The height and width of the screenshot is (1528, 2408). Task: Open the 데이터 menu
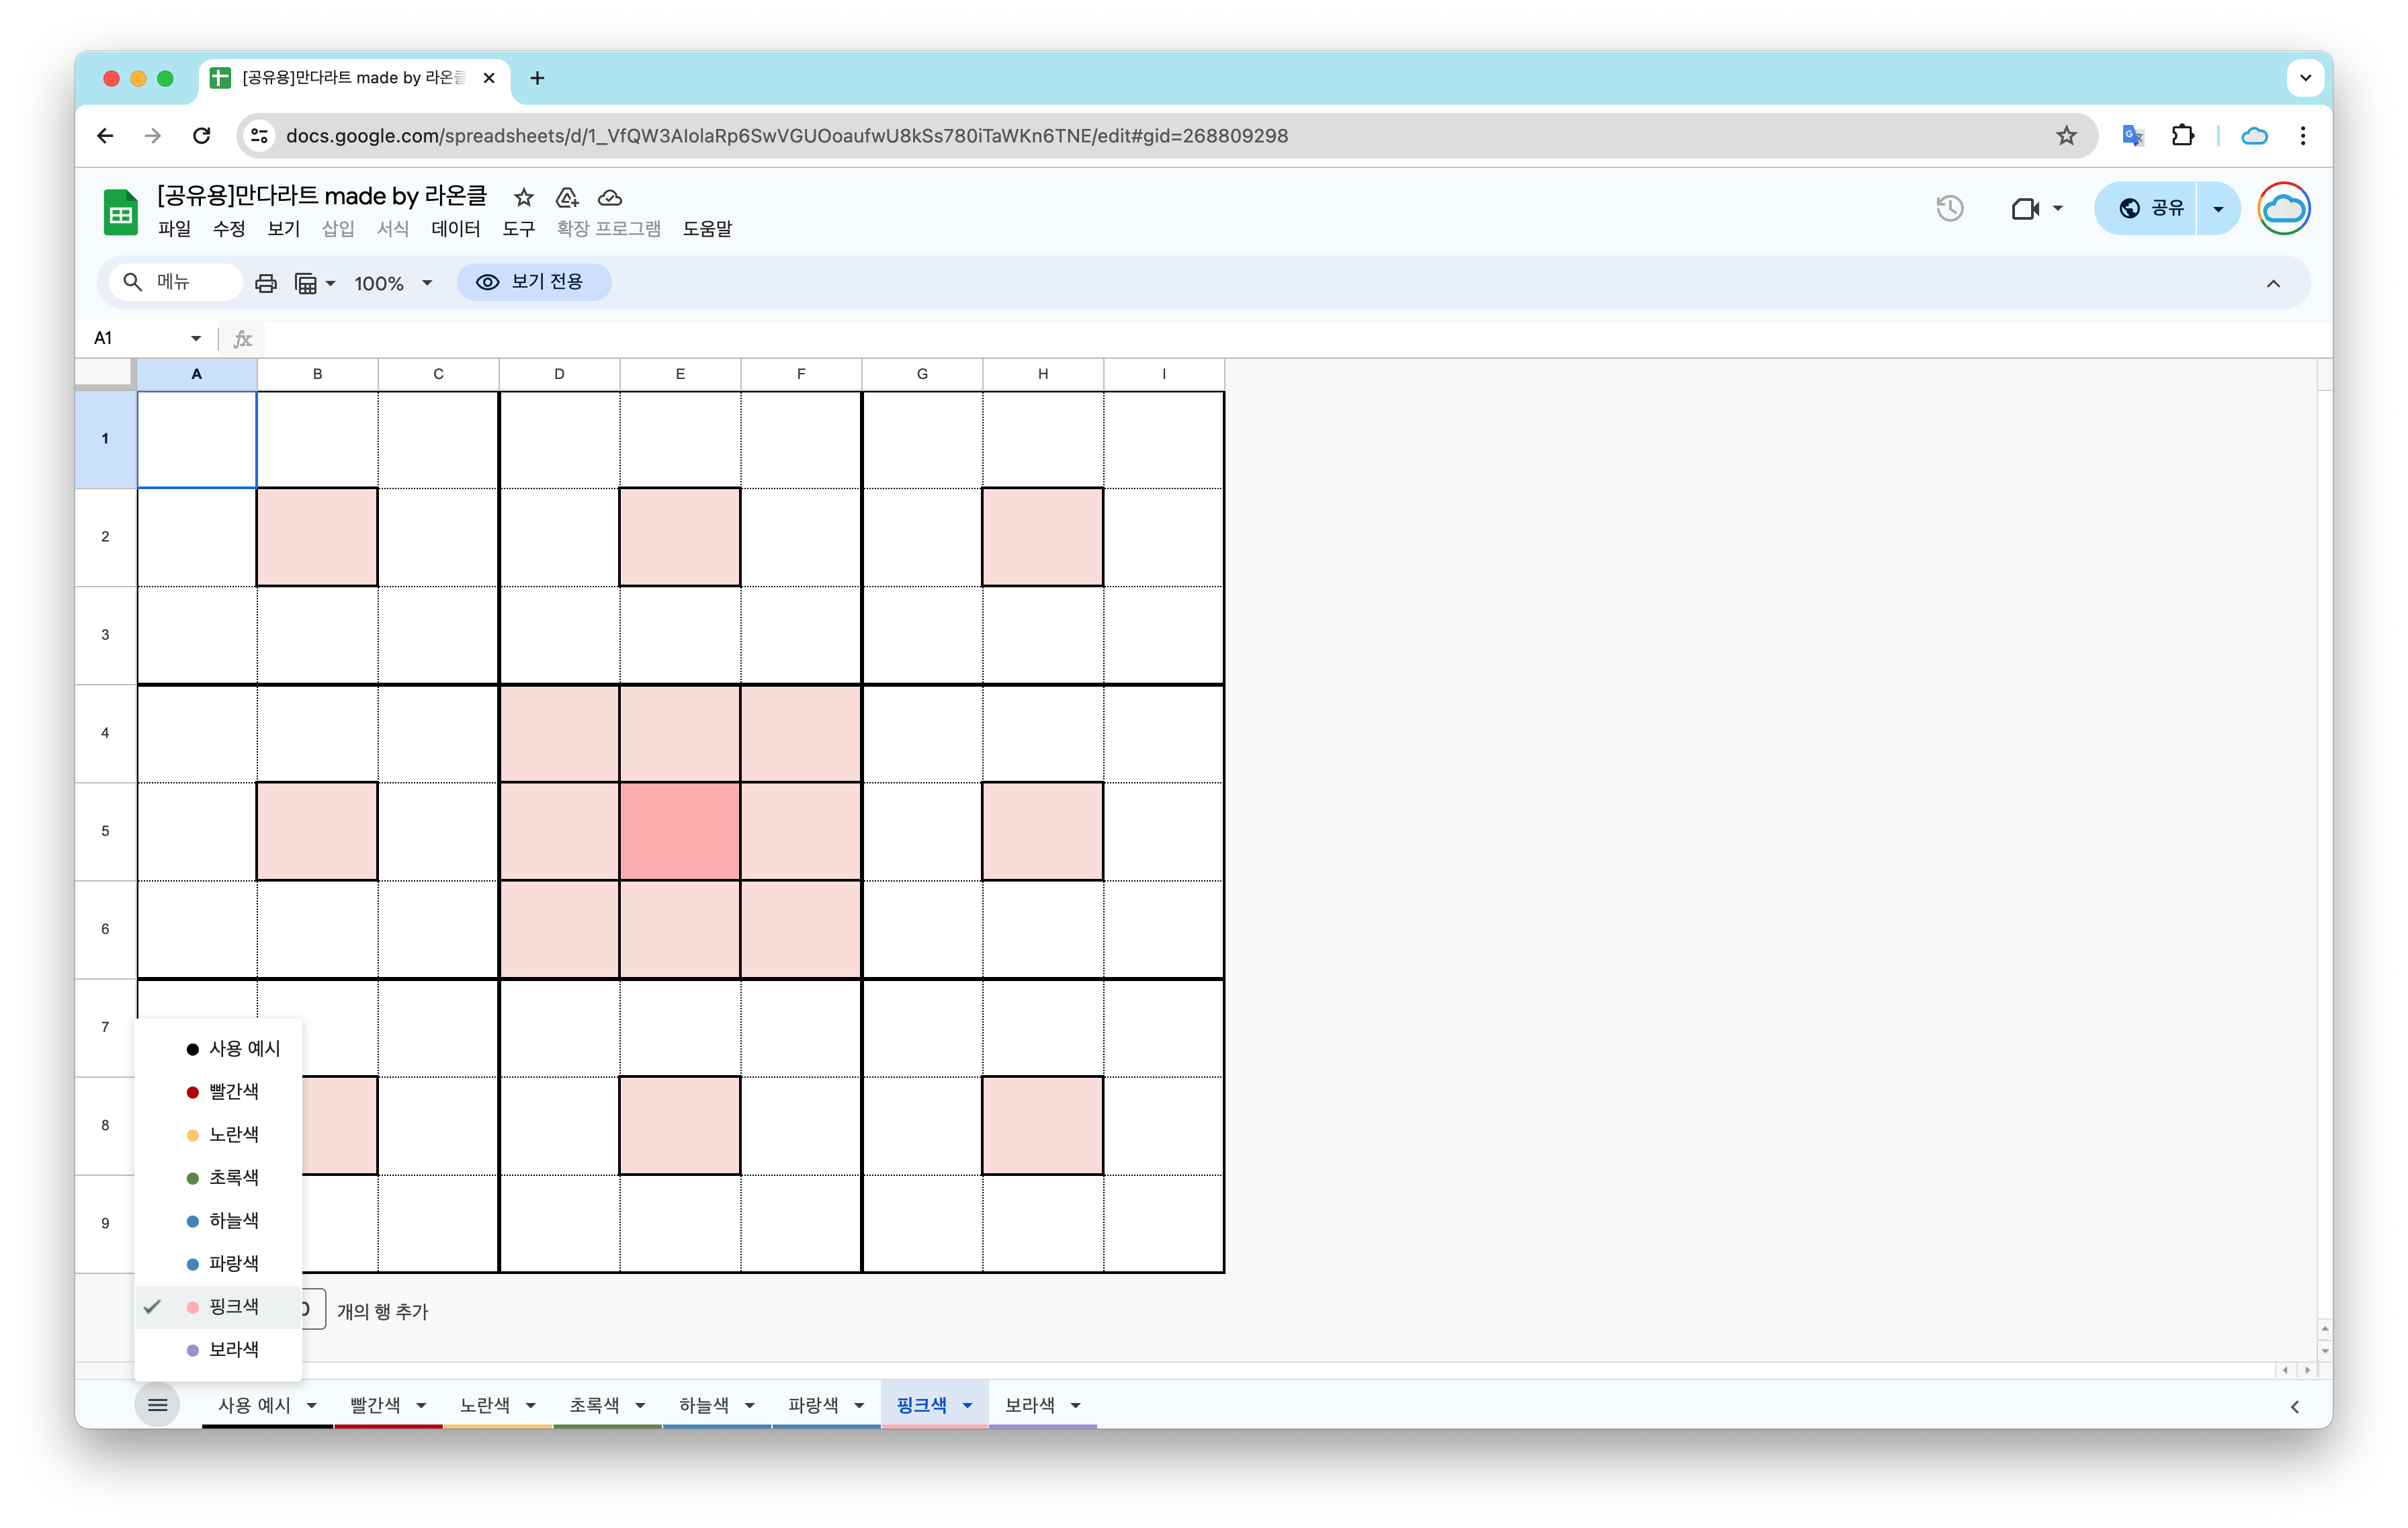(455, 228)
